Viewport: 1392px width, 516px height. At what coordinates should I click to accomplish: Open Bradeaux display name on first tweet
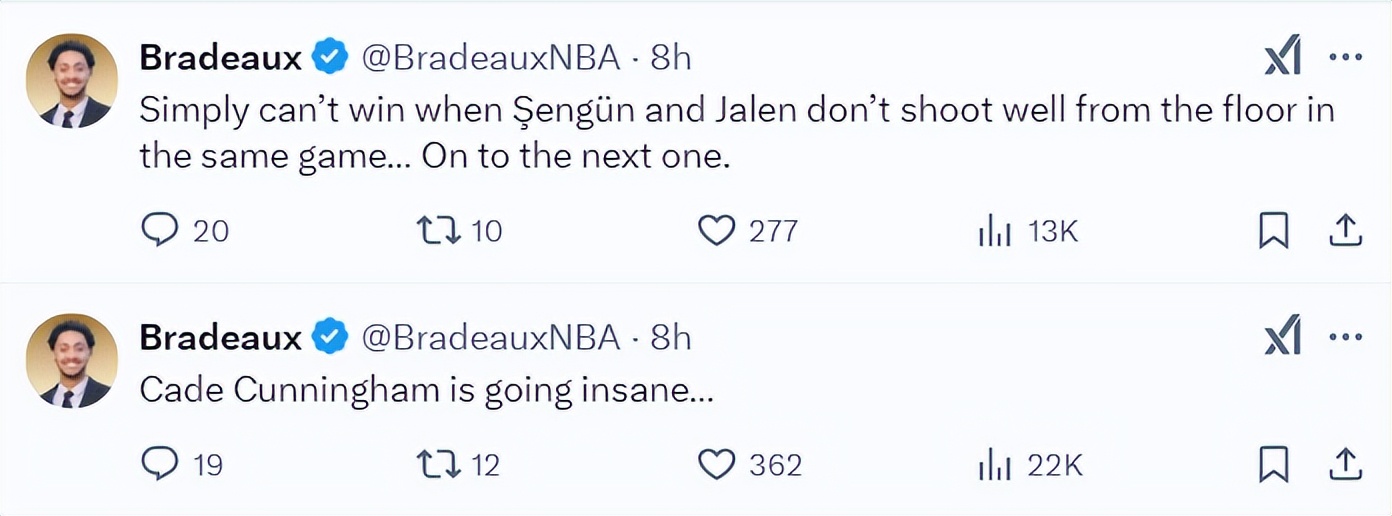(x=220, y=58)
